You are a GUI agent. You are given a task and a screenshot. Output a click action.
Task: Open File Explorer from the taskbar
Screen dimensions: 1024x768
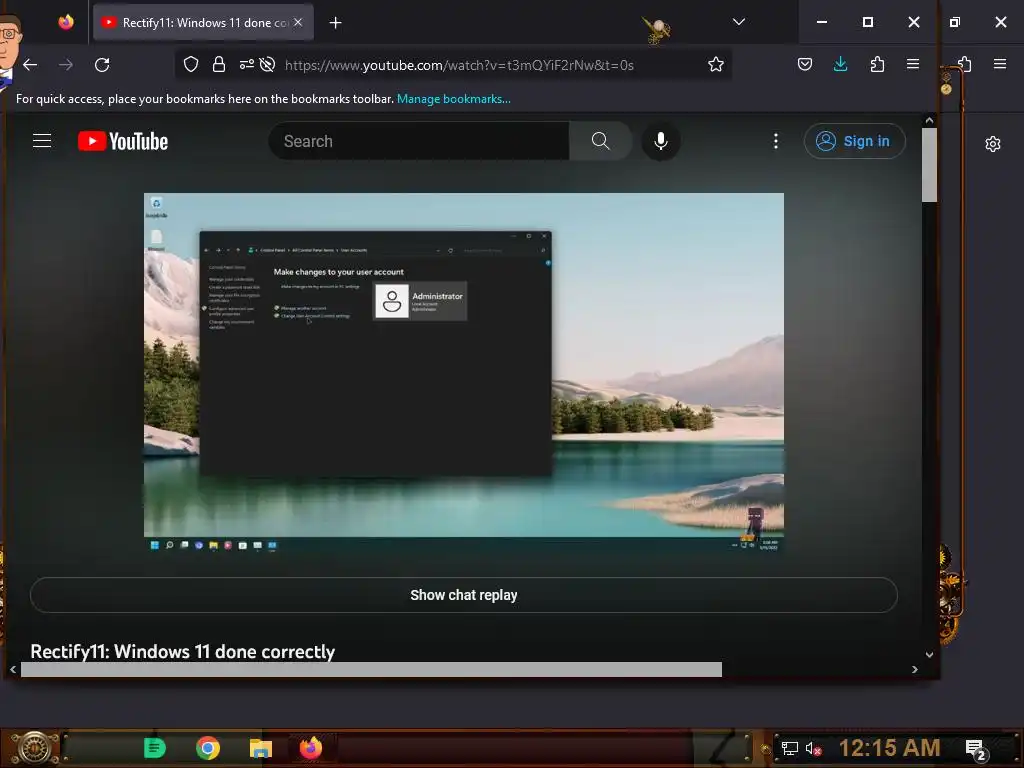click(x=261, y=748)
